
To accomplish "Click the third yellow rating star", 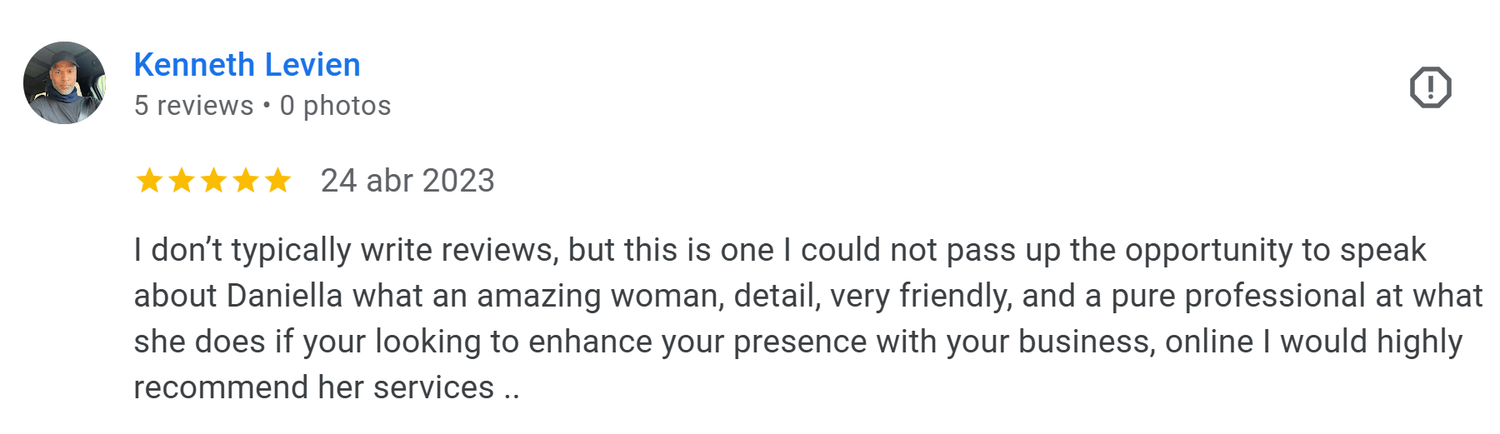I will [213, 181].
